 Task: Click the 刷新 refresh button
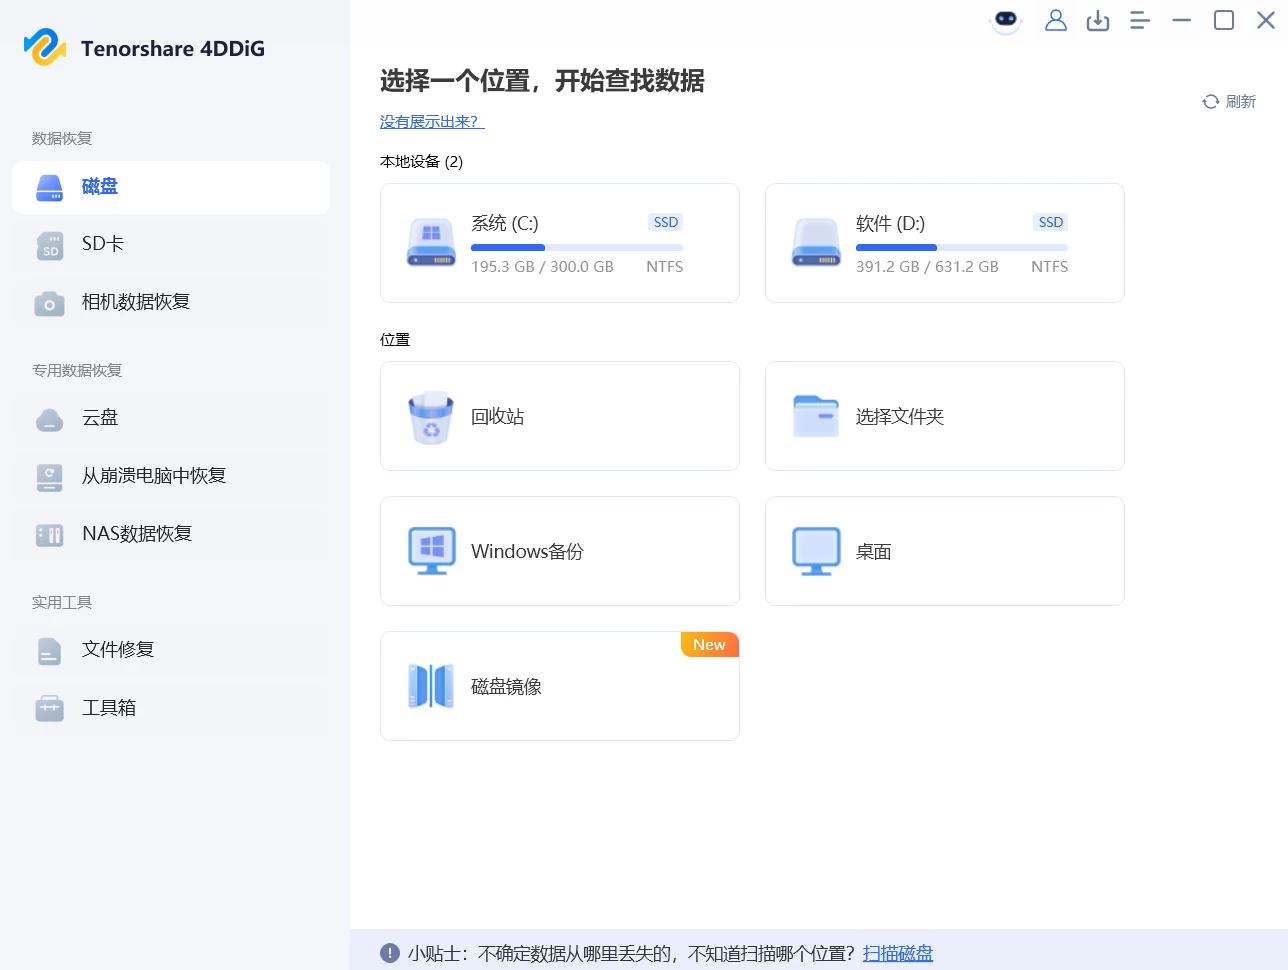(x=1229, y=102)
